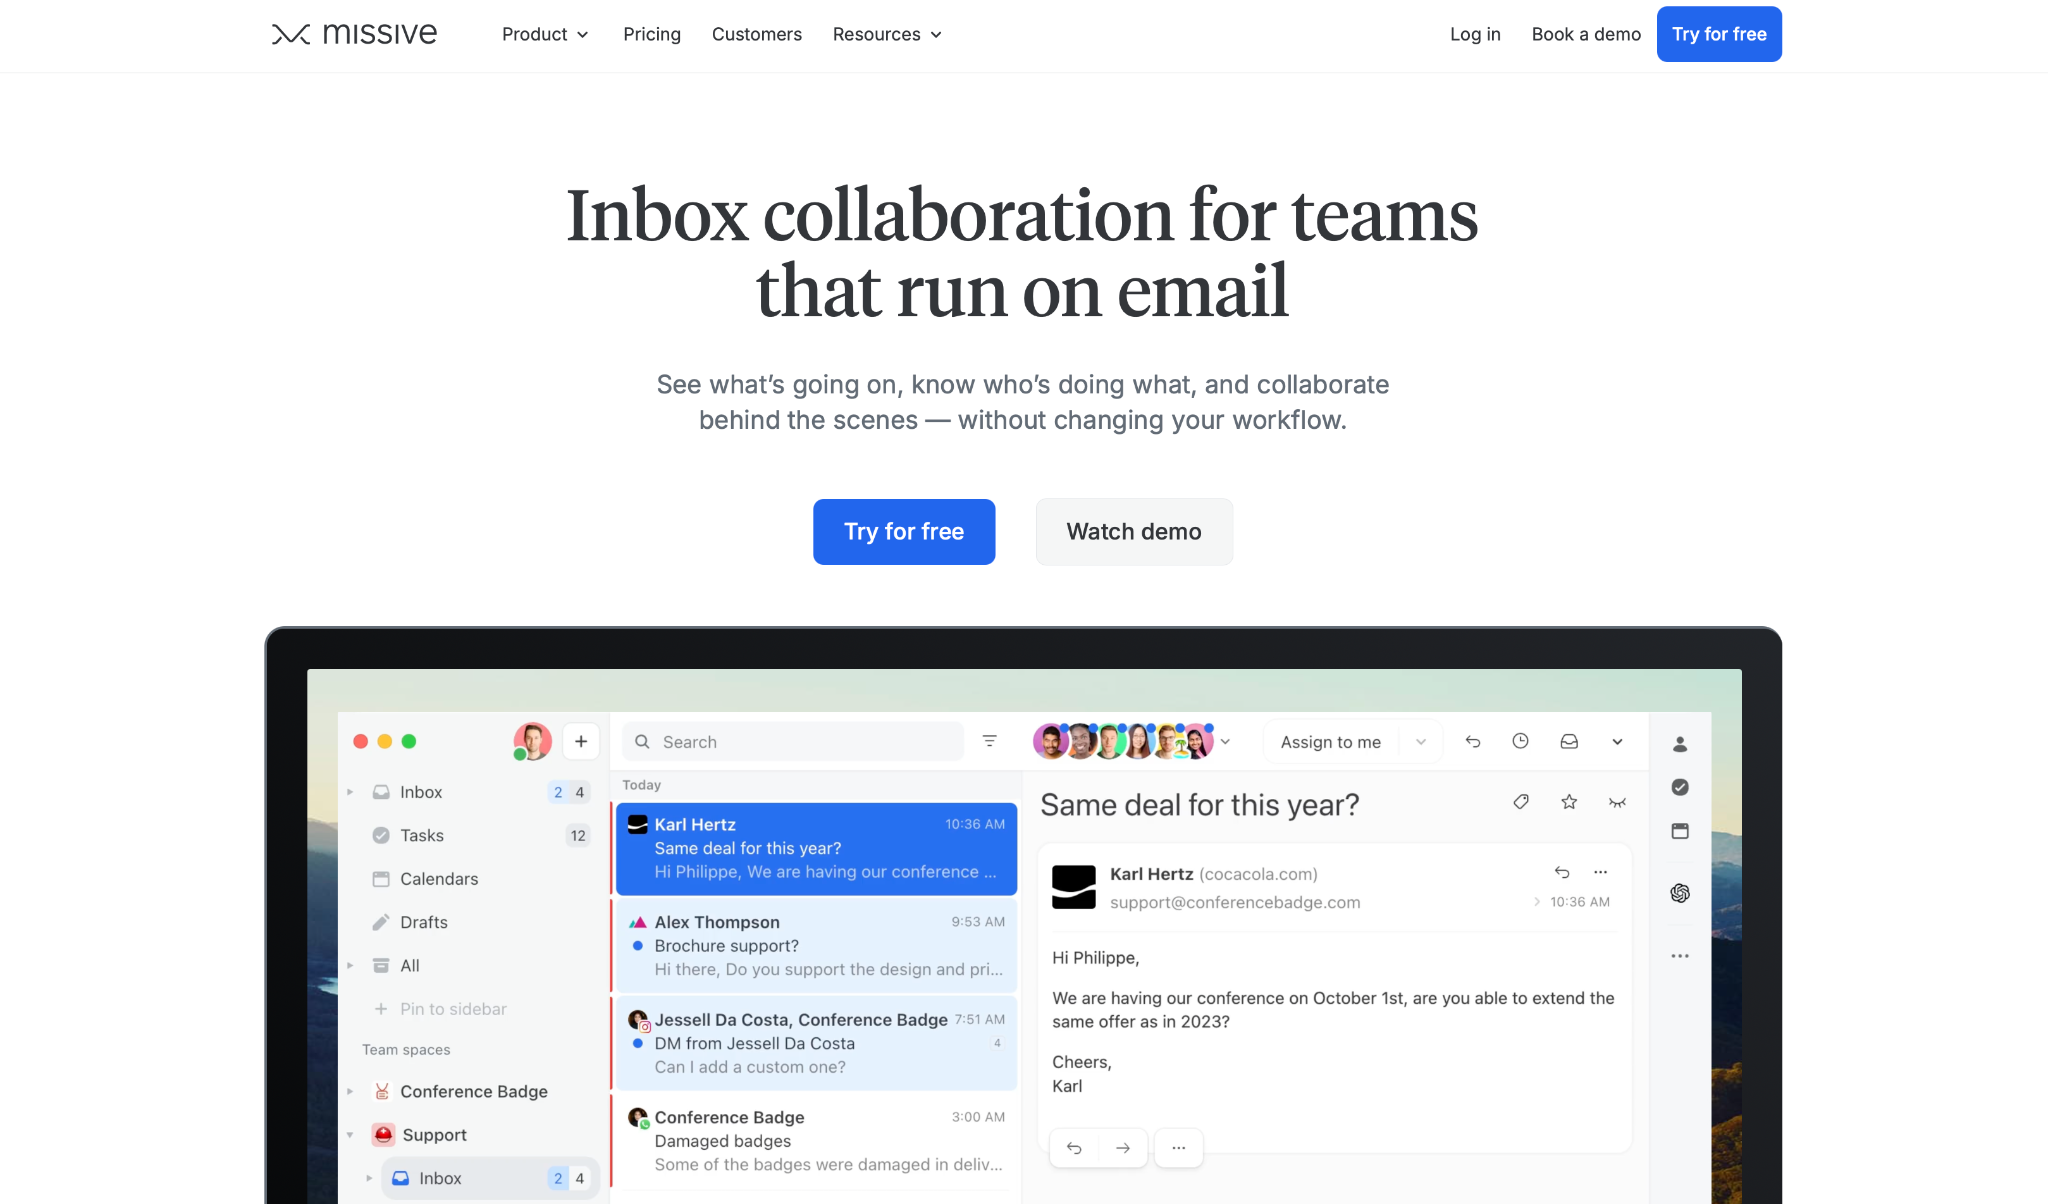The width and height of the screenshot is (2048, 1204).
Task: Open the Customers page
Action: [757, 34]
